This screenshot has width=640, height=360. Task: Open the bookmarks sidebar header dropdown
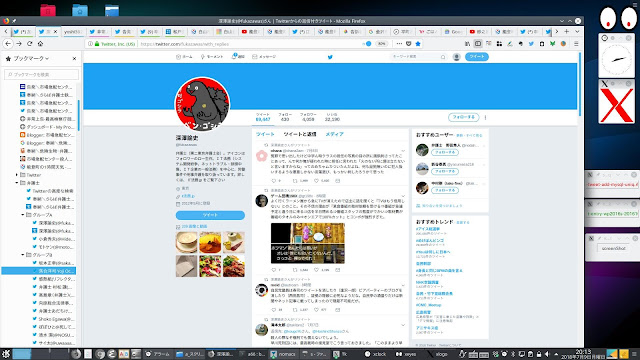31,59
